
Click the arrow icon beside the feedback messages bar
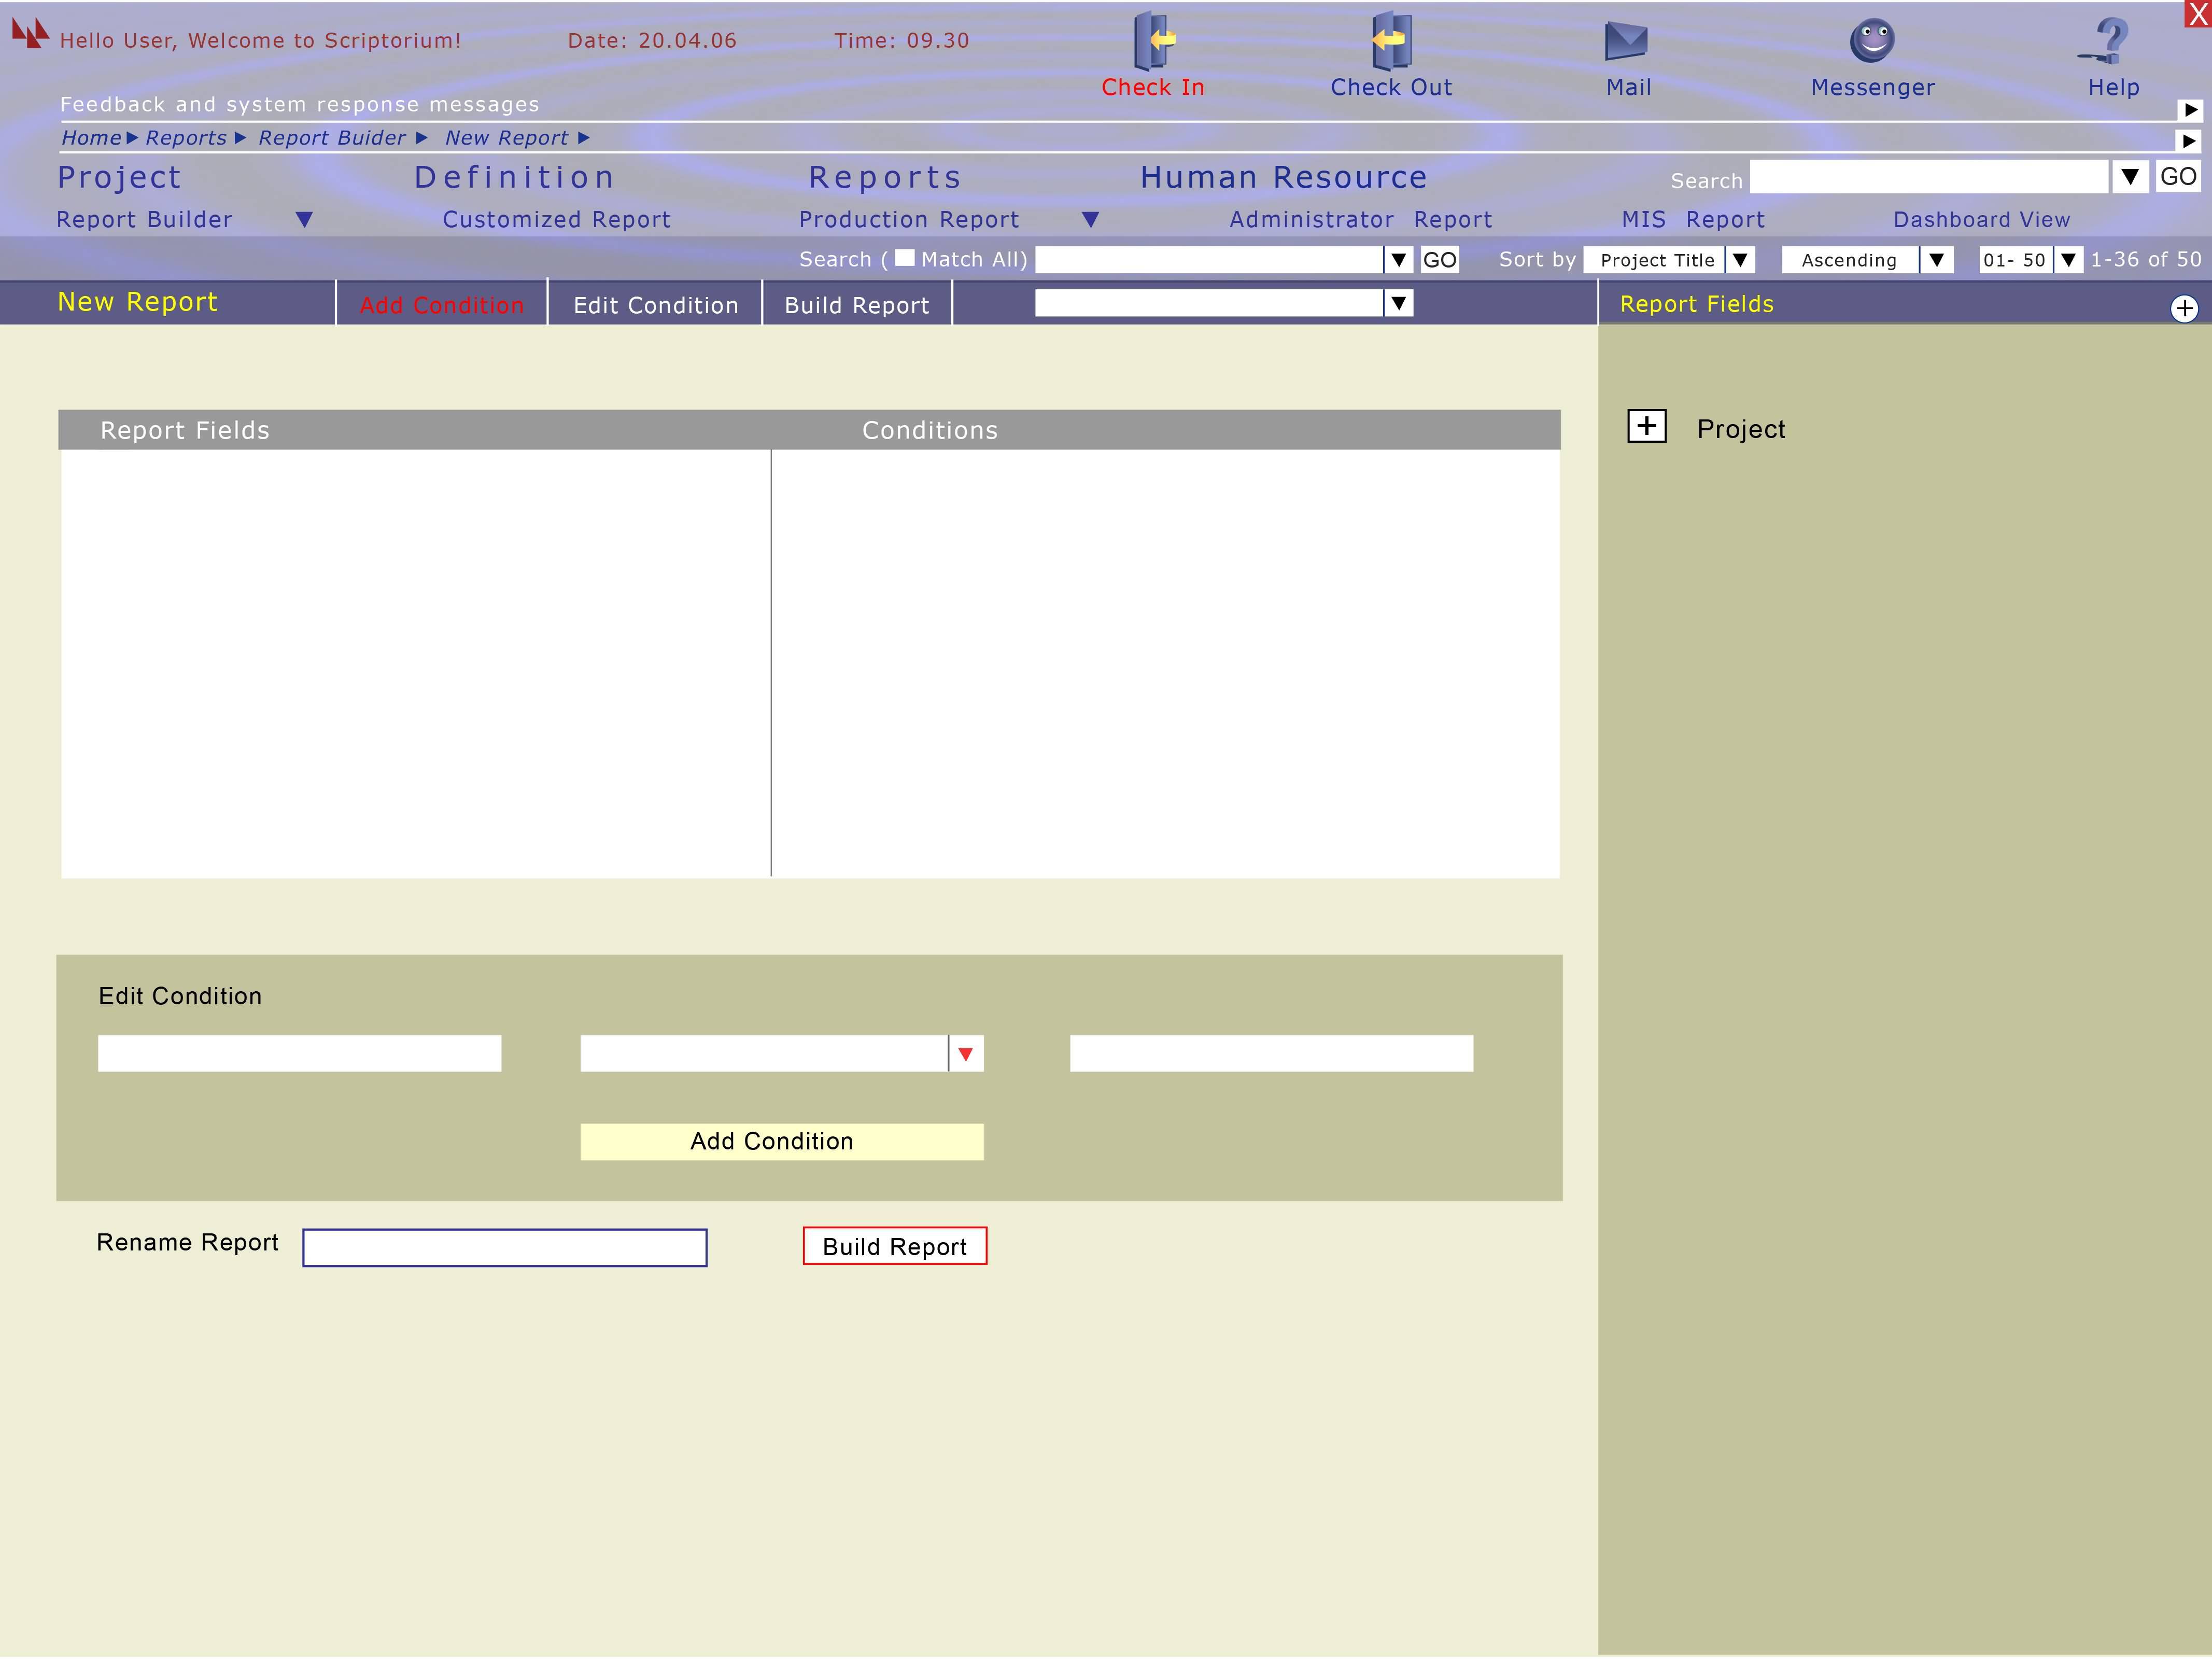pos(2190,110)
